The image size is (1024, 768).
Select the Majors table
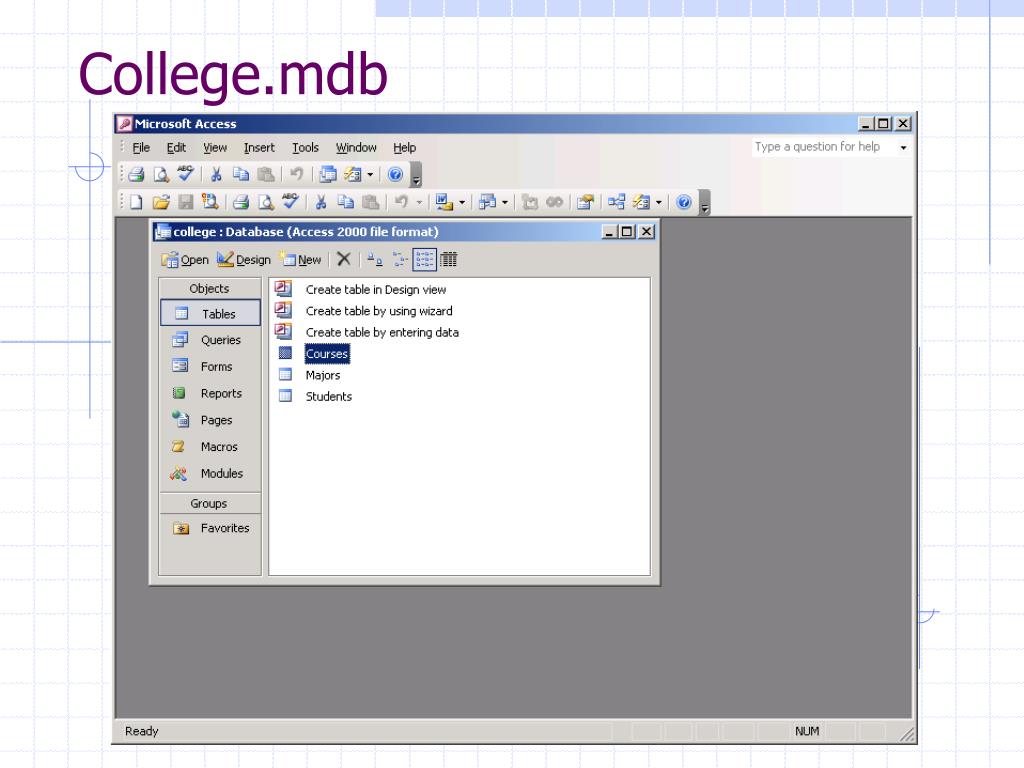pyautogui.click(x=323, y=375)
